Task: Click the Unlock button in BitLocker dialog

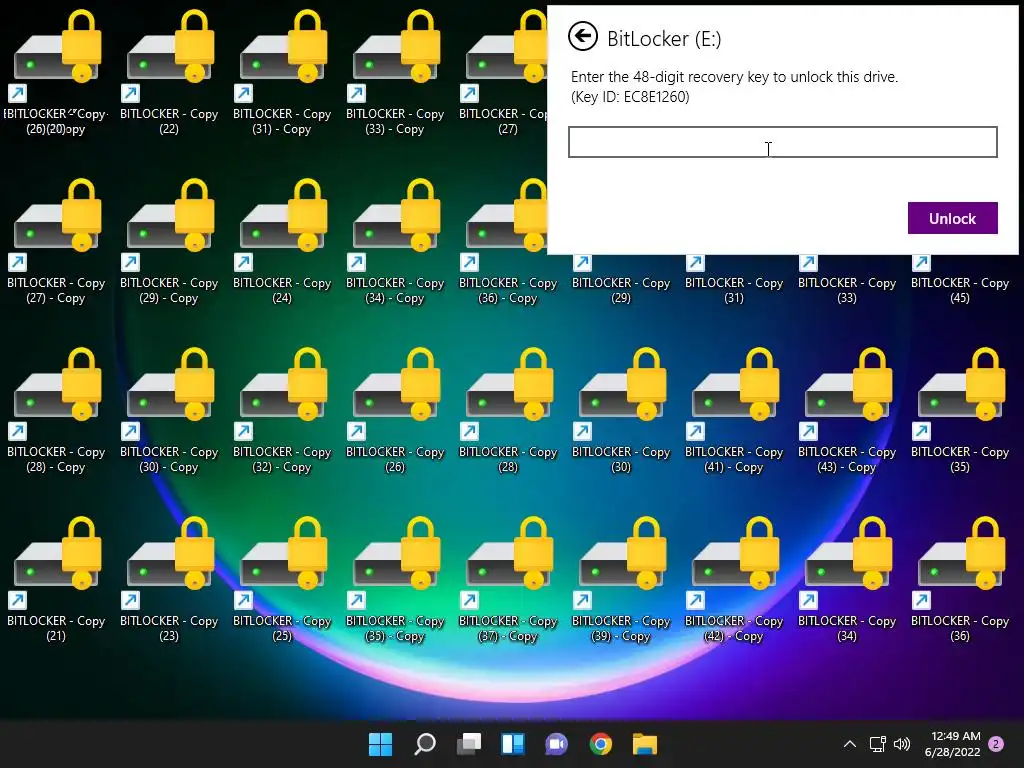Action: click(x=952, y=218)
